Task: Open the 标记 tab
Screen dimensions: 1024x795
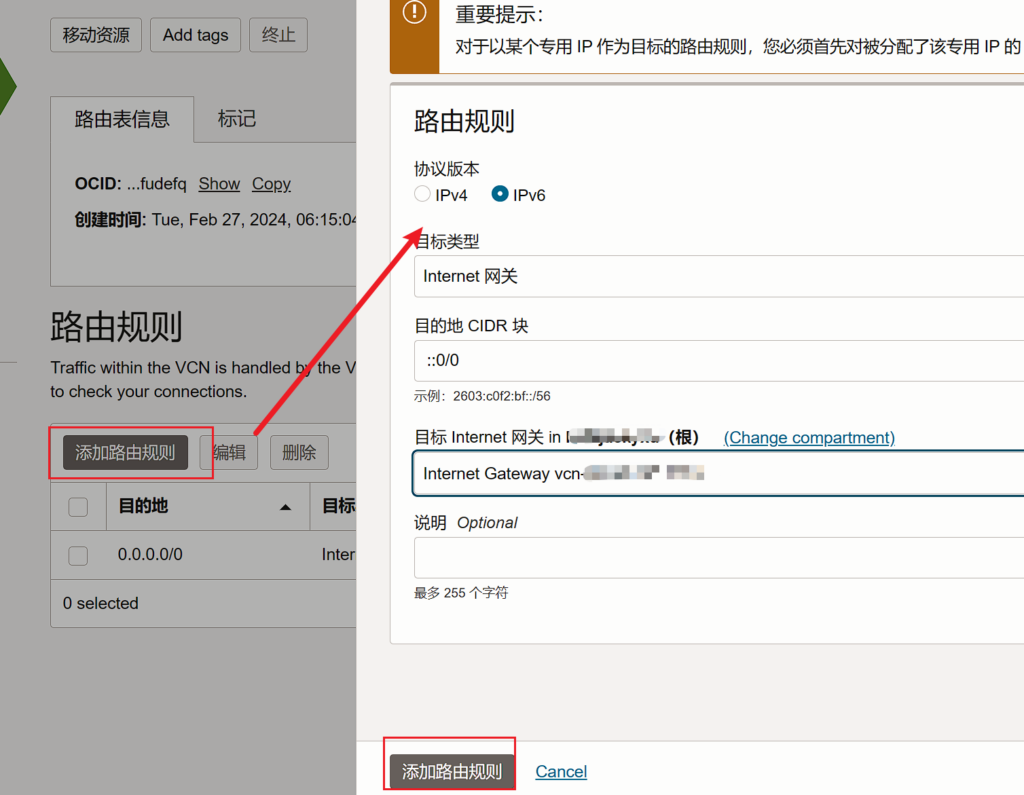Action: pyautogui.click(x=237, y=119)
